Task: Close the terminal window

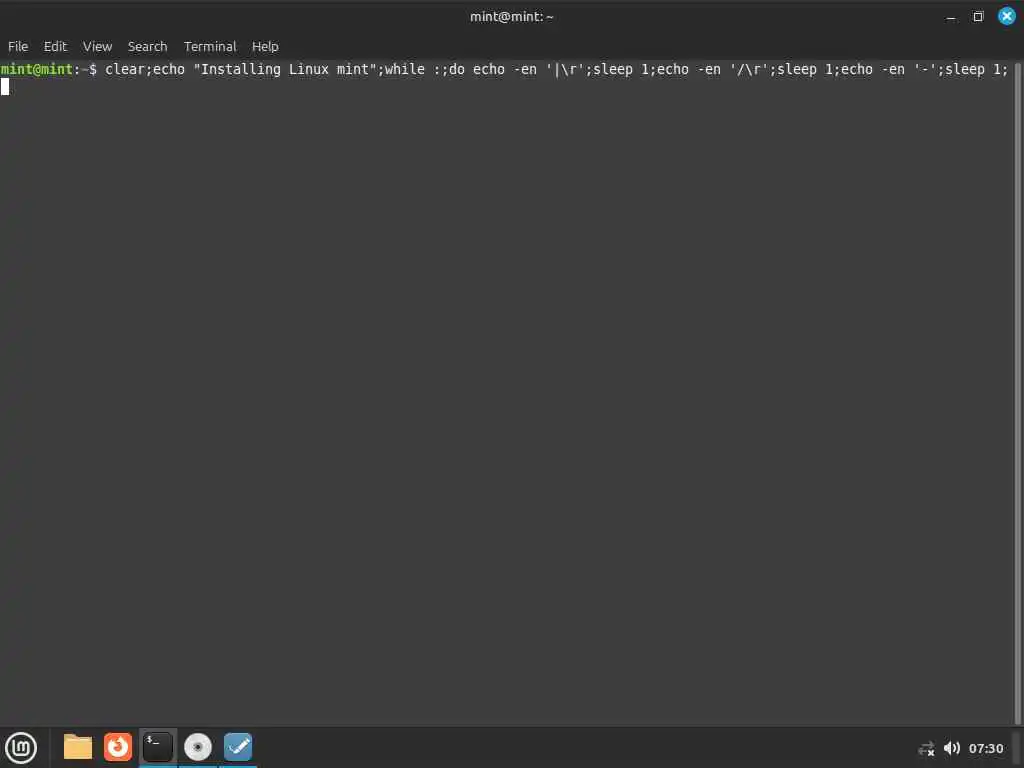Action: [x=1006, y=16]
